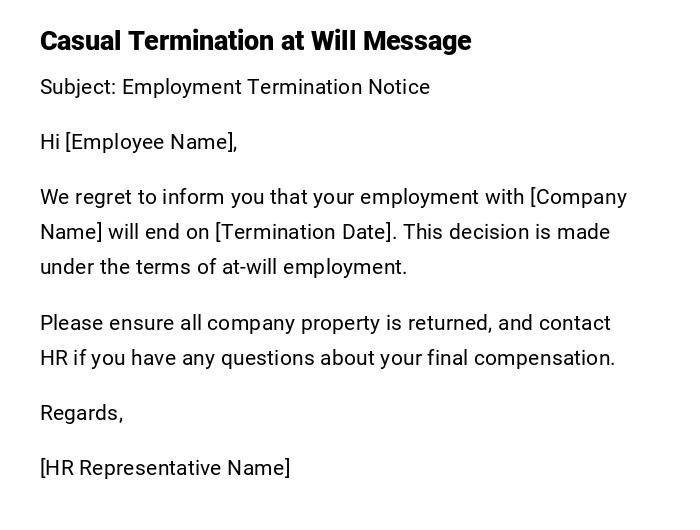
Task: Click the "Casual Termination at Will Message" heading
Action: 255,41
